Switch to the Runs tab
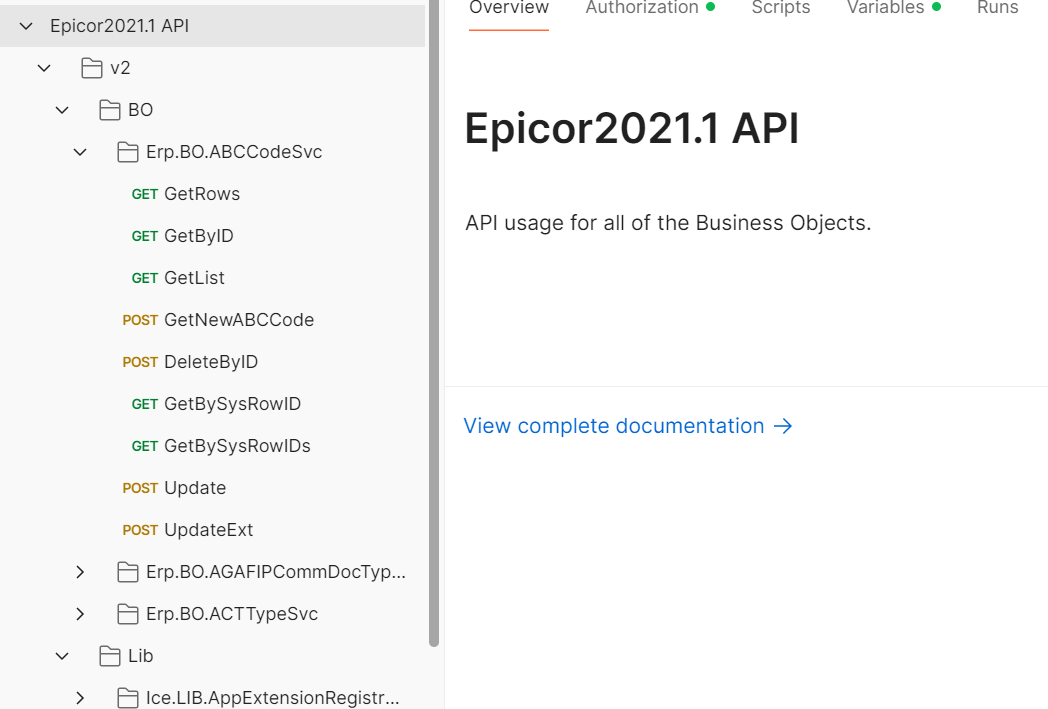The image size is (1048, 709). click(997, 8)
